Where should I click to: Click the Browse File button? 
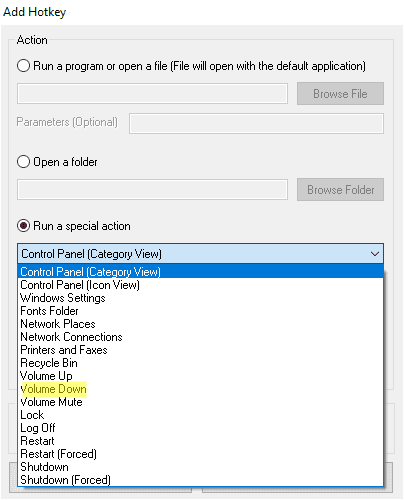click(340, 94)
